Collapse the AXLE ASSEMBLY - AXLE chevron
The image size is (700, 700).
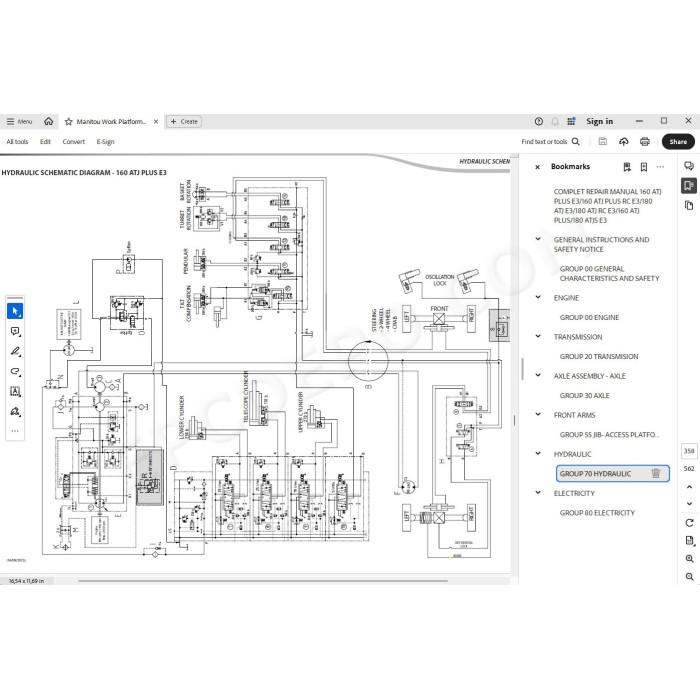point(538,375)
